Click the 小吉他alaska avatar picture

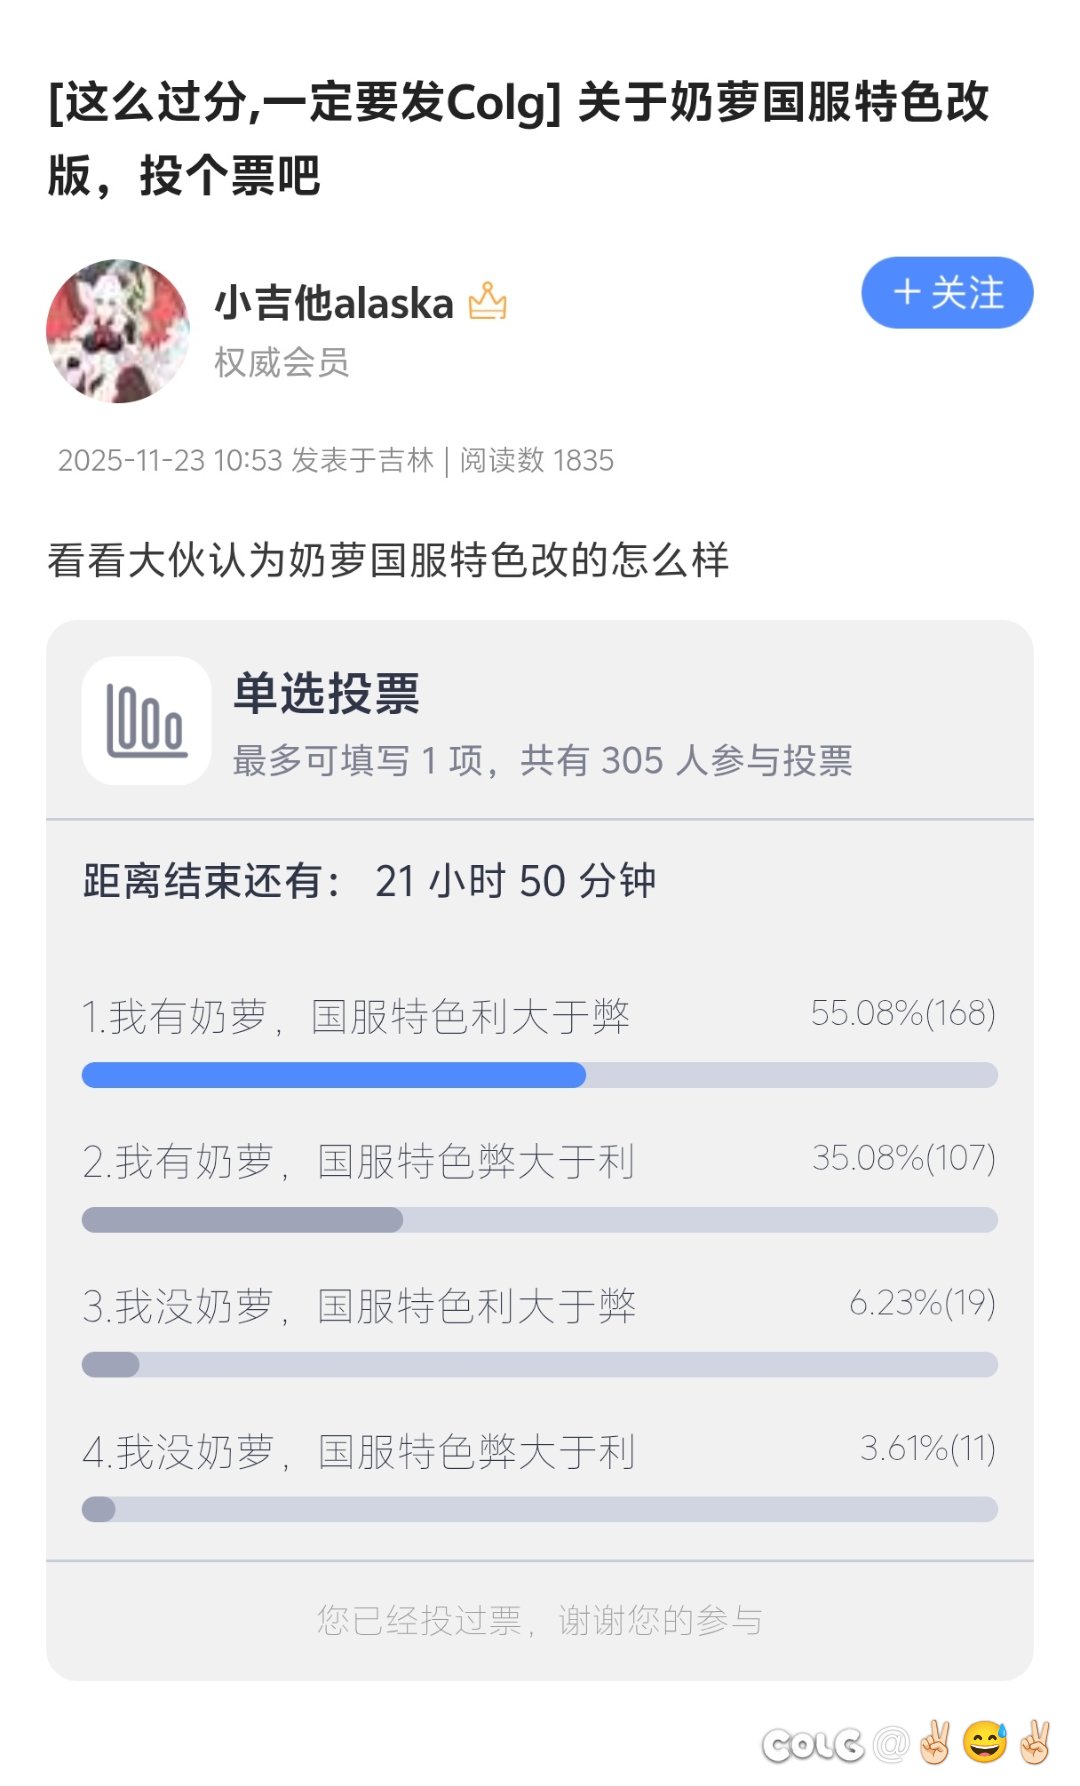pos(118,331)
